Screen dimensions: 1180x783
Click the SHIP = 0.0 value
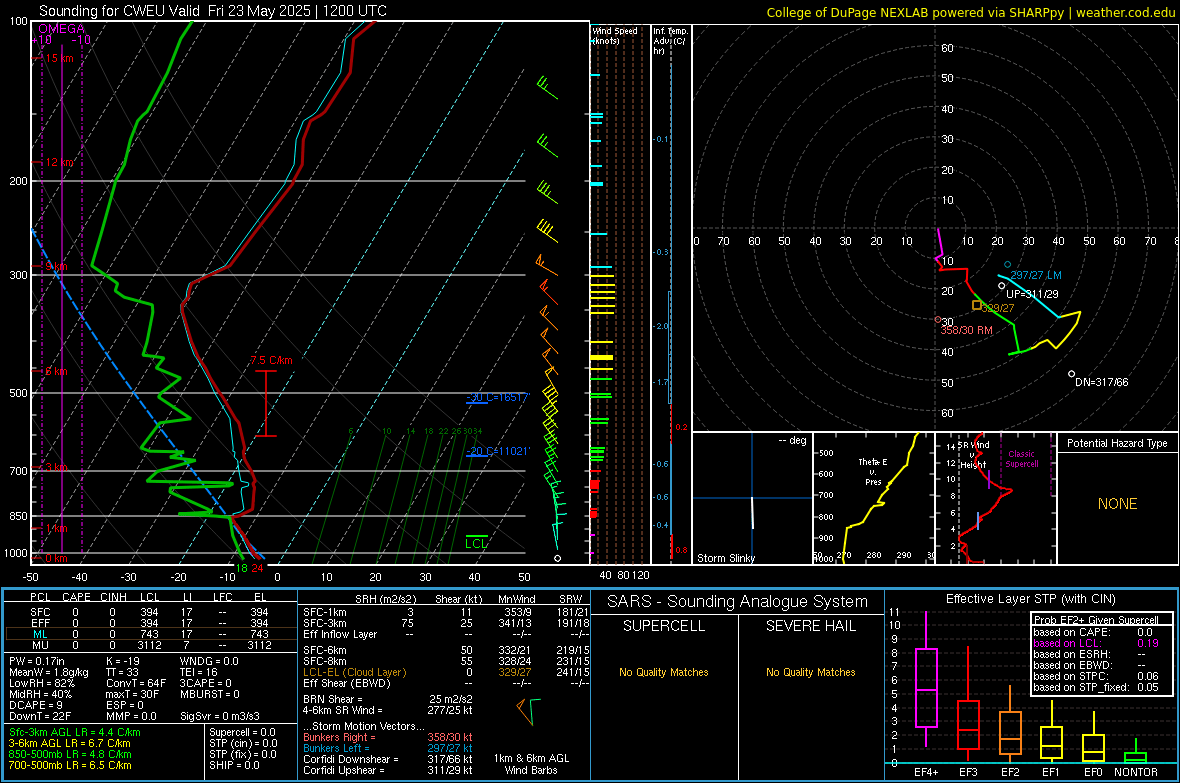[235, 765]
